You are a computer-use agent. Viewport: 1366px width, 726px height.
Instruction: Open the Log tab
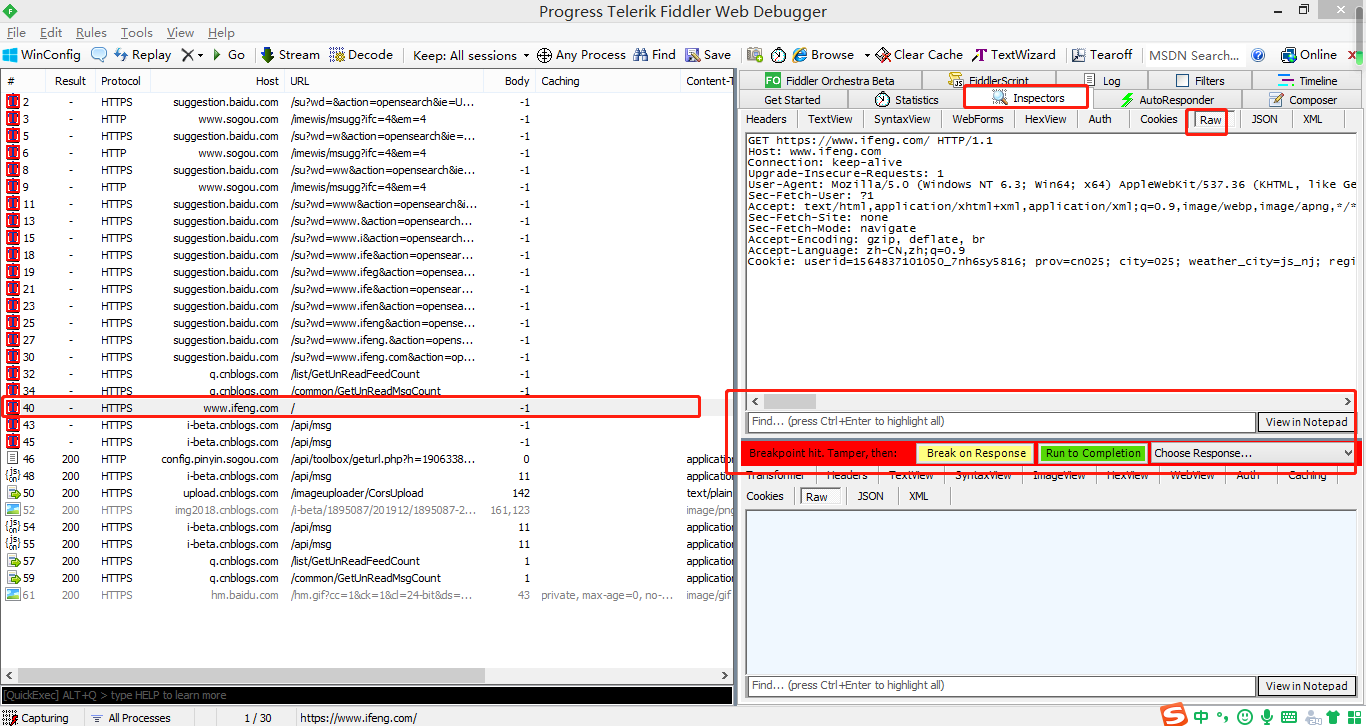[x=1102, y=81]
